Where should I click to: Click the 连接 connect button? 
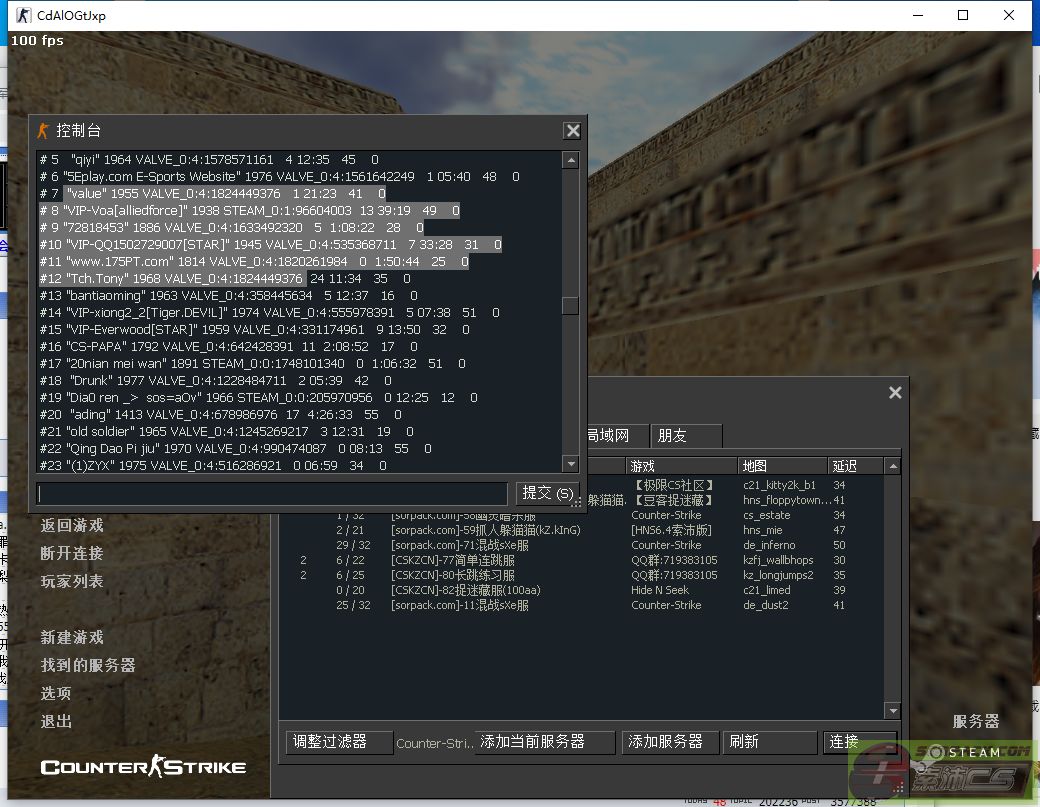[860, 742]
